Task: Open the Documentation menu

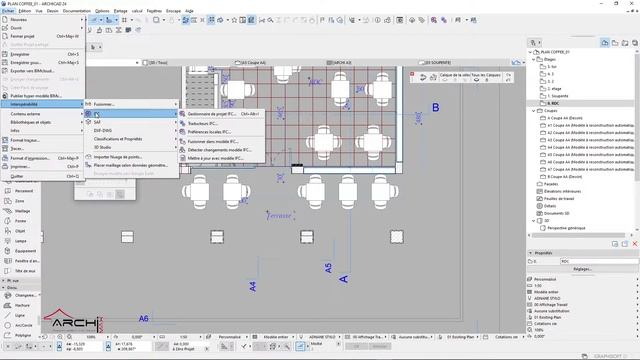Action: [x=77, y=11]
